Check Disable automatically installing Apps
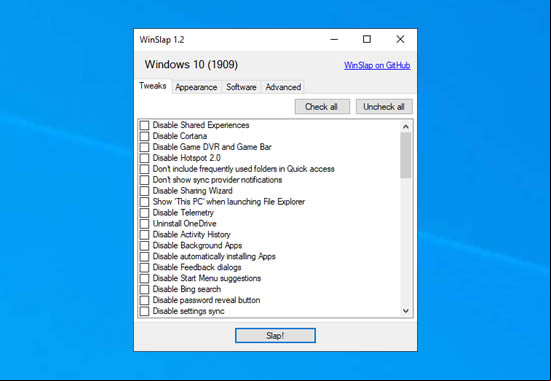This screenshot has width=551, height=381. (x=144, y=257)
